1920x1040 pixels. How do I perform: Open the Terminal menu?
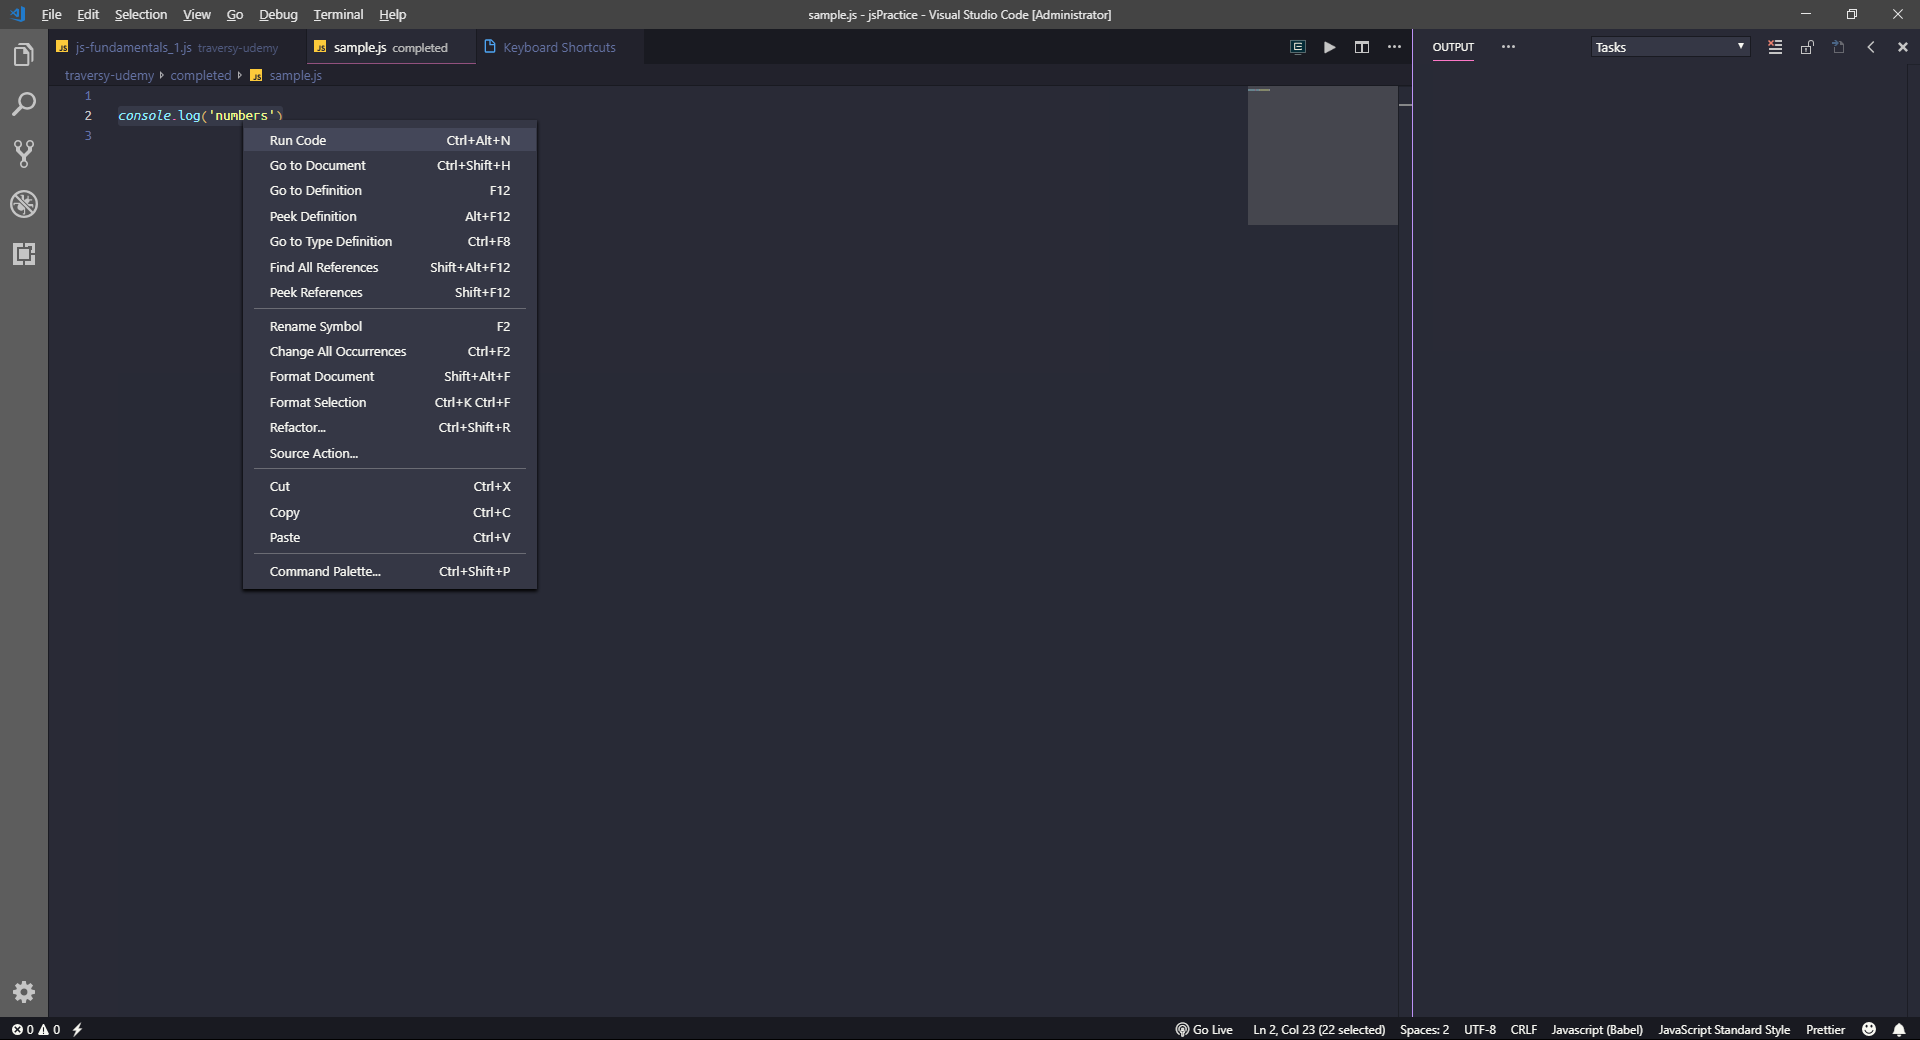point(338,14)
